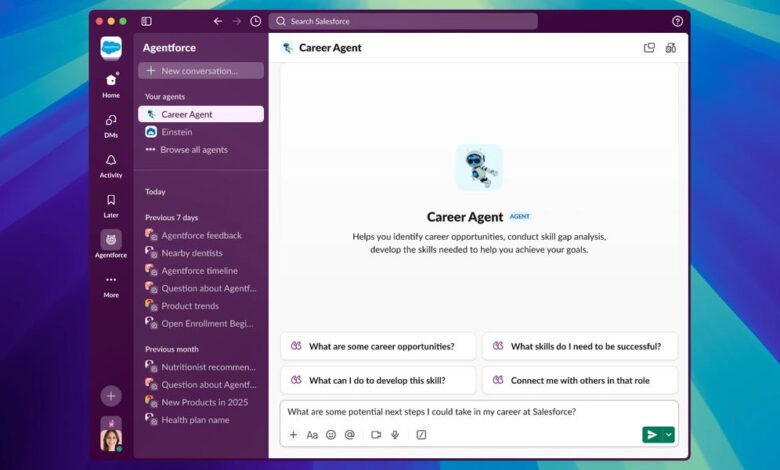Image resolution: width=780 pixels, height=470 pixels.
Task: Open Product trends conversation
Action: point(201,306)
